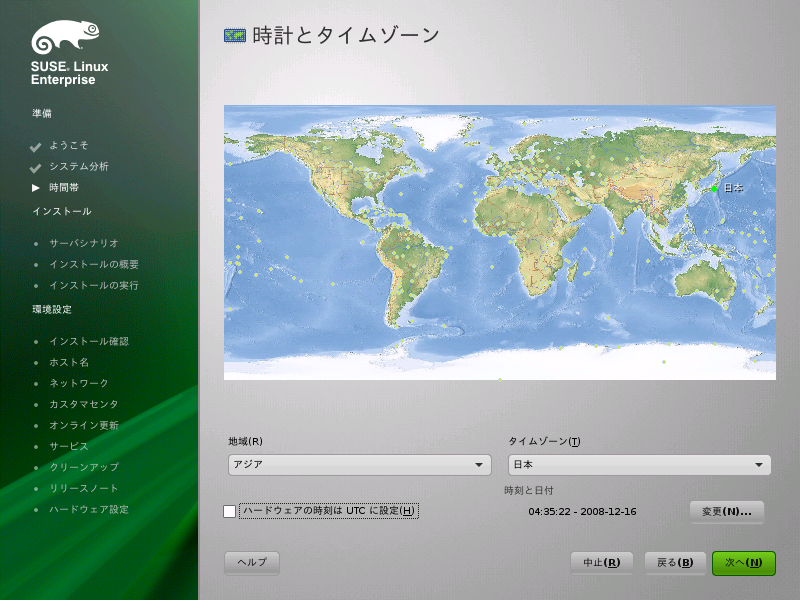Click the ヘルプ button
The height and width of the screenshot is (600, 800).
[252, 562]
